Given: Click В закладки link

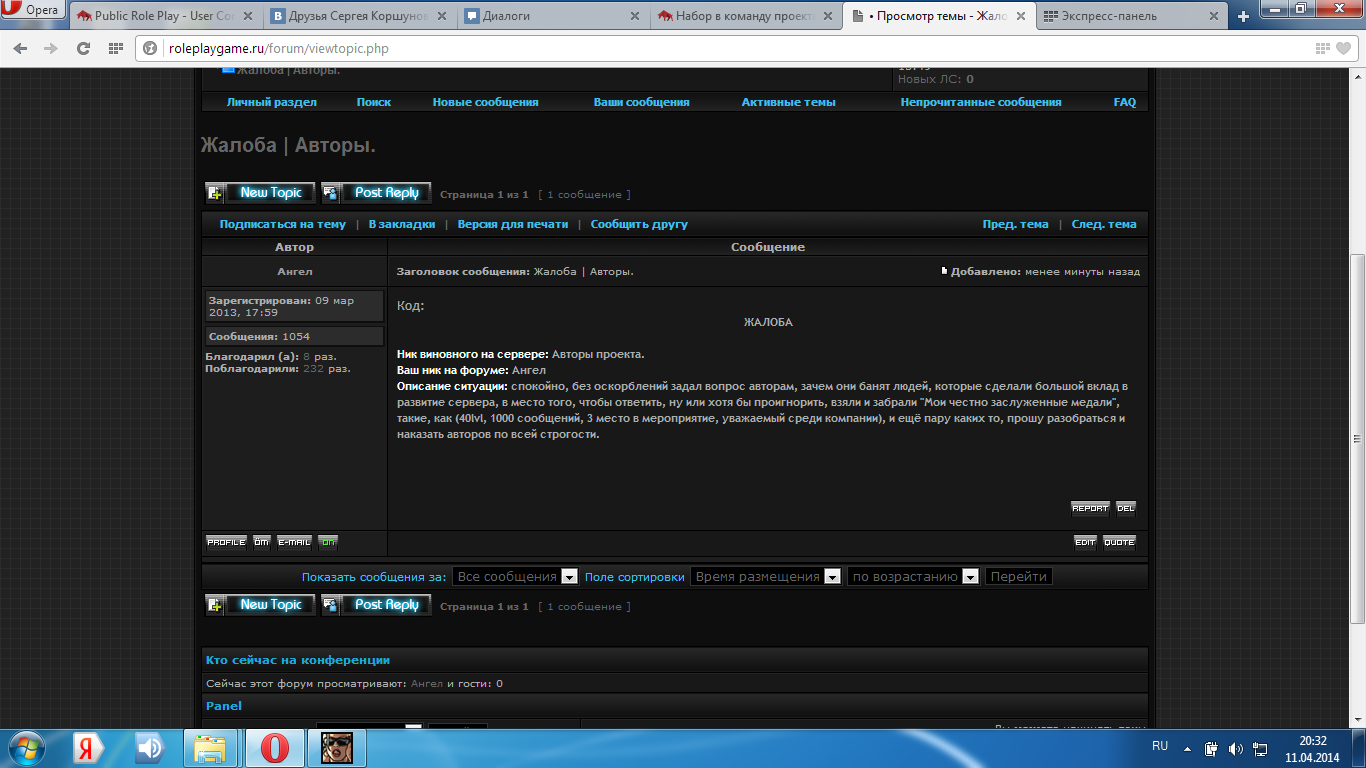Looking at the screenshot, I should click(401, 224).
